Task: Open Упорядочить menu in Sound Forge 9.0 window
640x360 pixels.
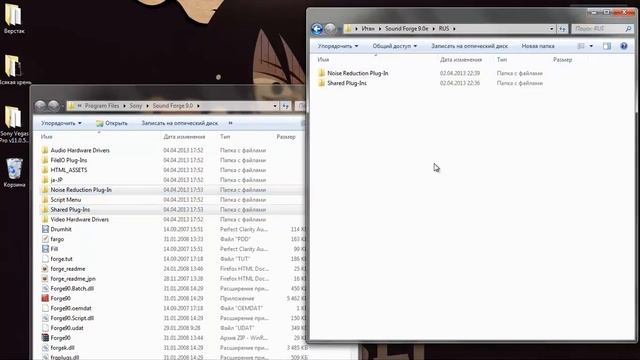Action: 61,123
